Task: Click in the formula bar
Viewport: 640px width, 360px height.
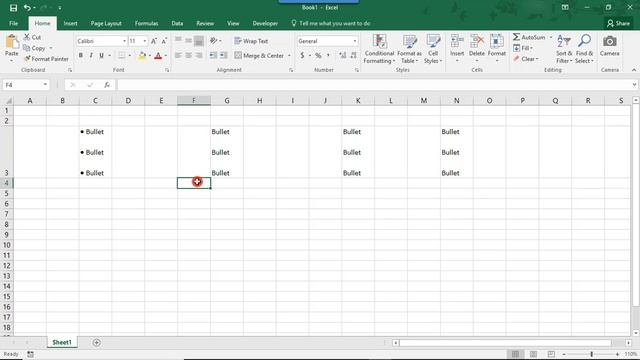Action: [373, 85]
